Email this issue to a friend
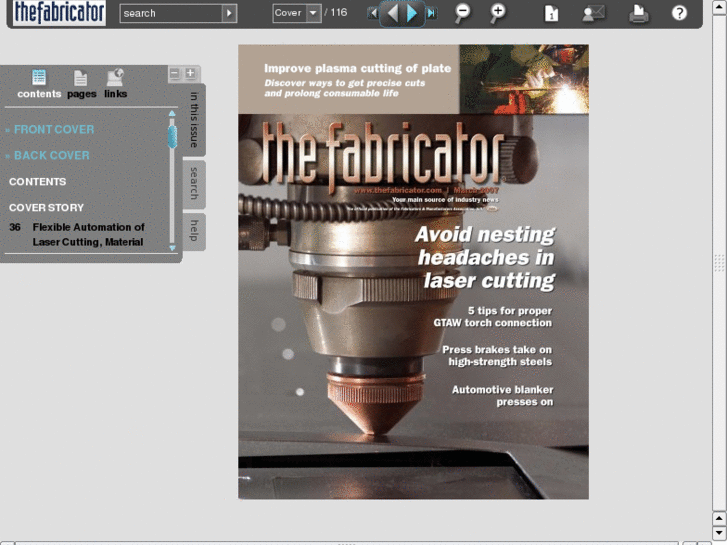The width and height of the screenshot is (727, 545). 593,13
